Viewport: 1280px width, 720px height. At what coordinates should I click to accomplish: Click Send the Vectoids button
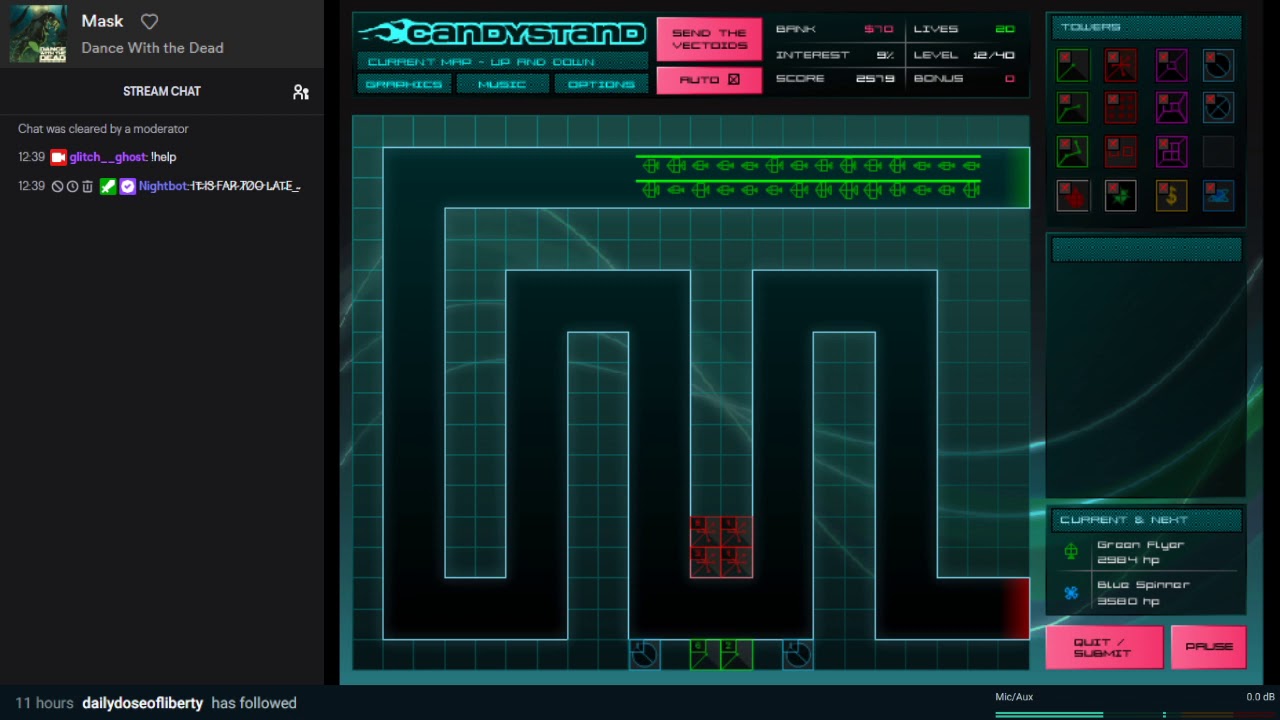click(x=709, y=39)
